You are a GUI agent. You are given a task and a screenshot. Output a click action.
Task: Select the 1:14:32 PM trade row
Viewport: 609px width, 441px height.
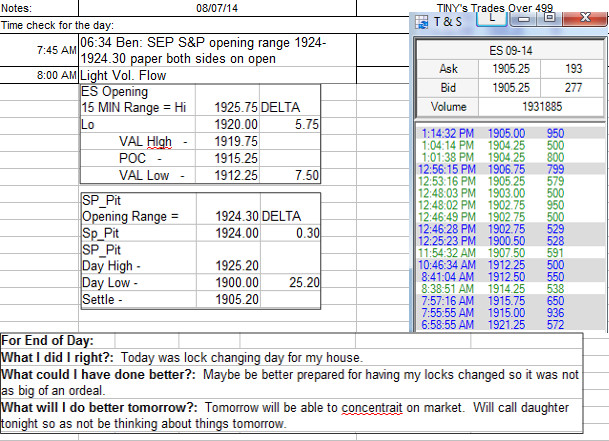click(510, 134)
